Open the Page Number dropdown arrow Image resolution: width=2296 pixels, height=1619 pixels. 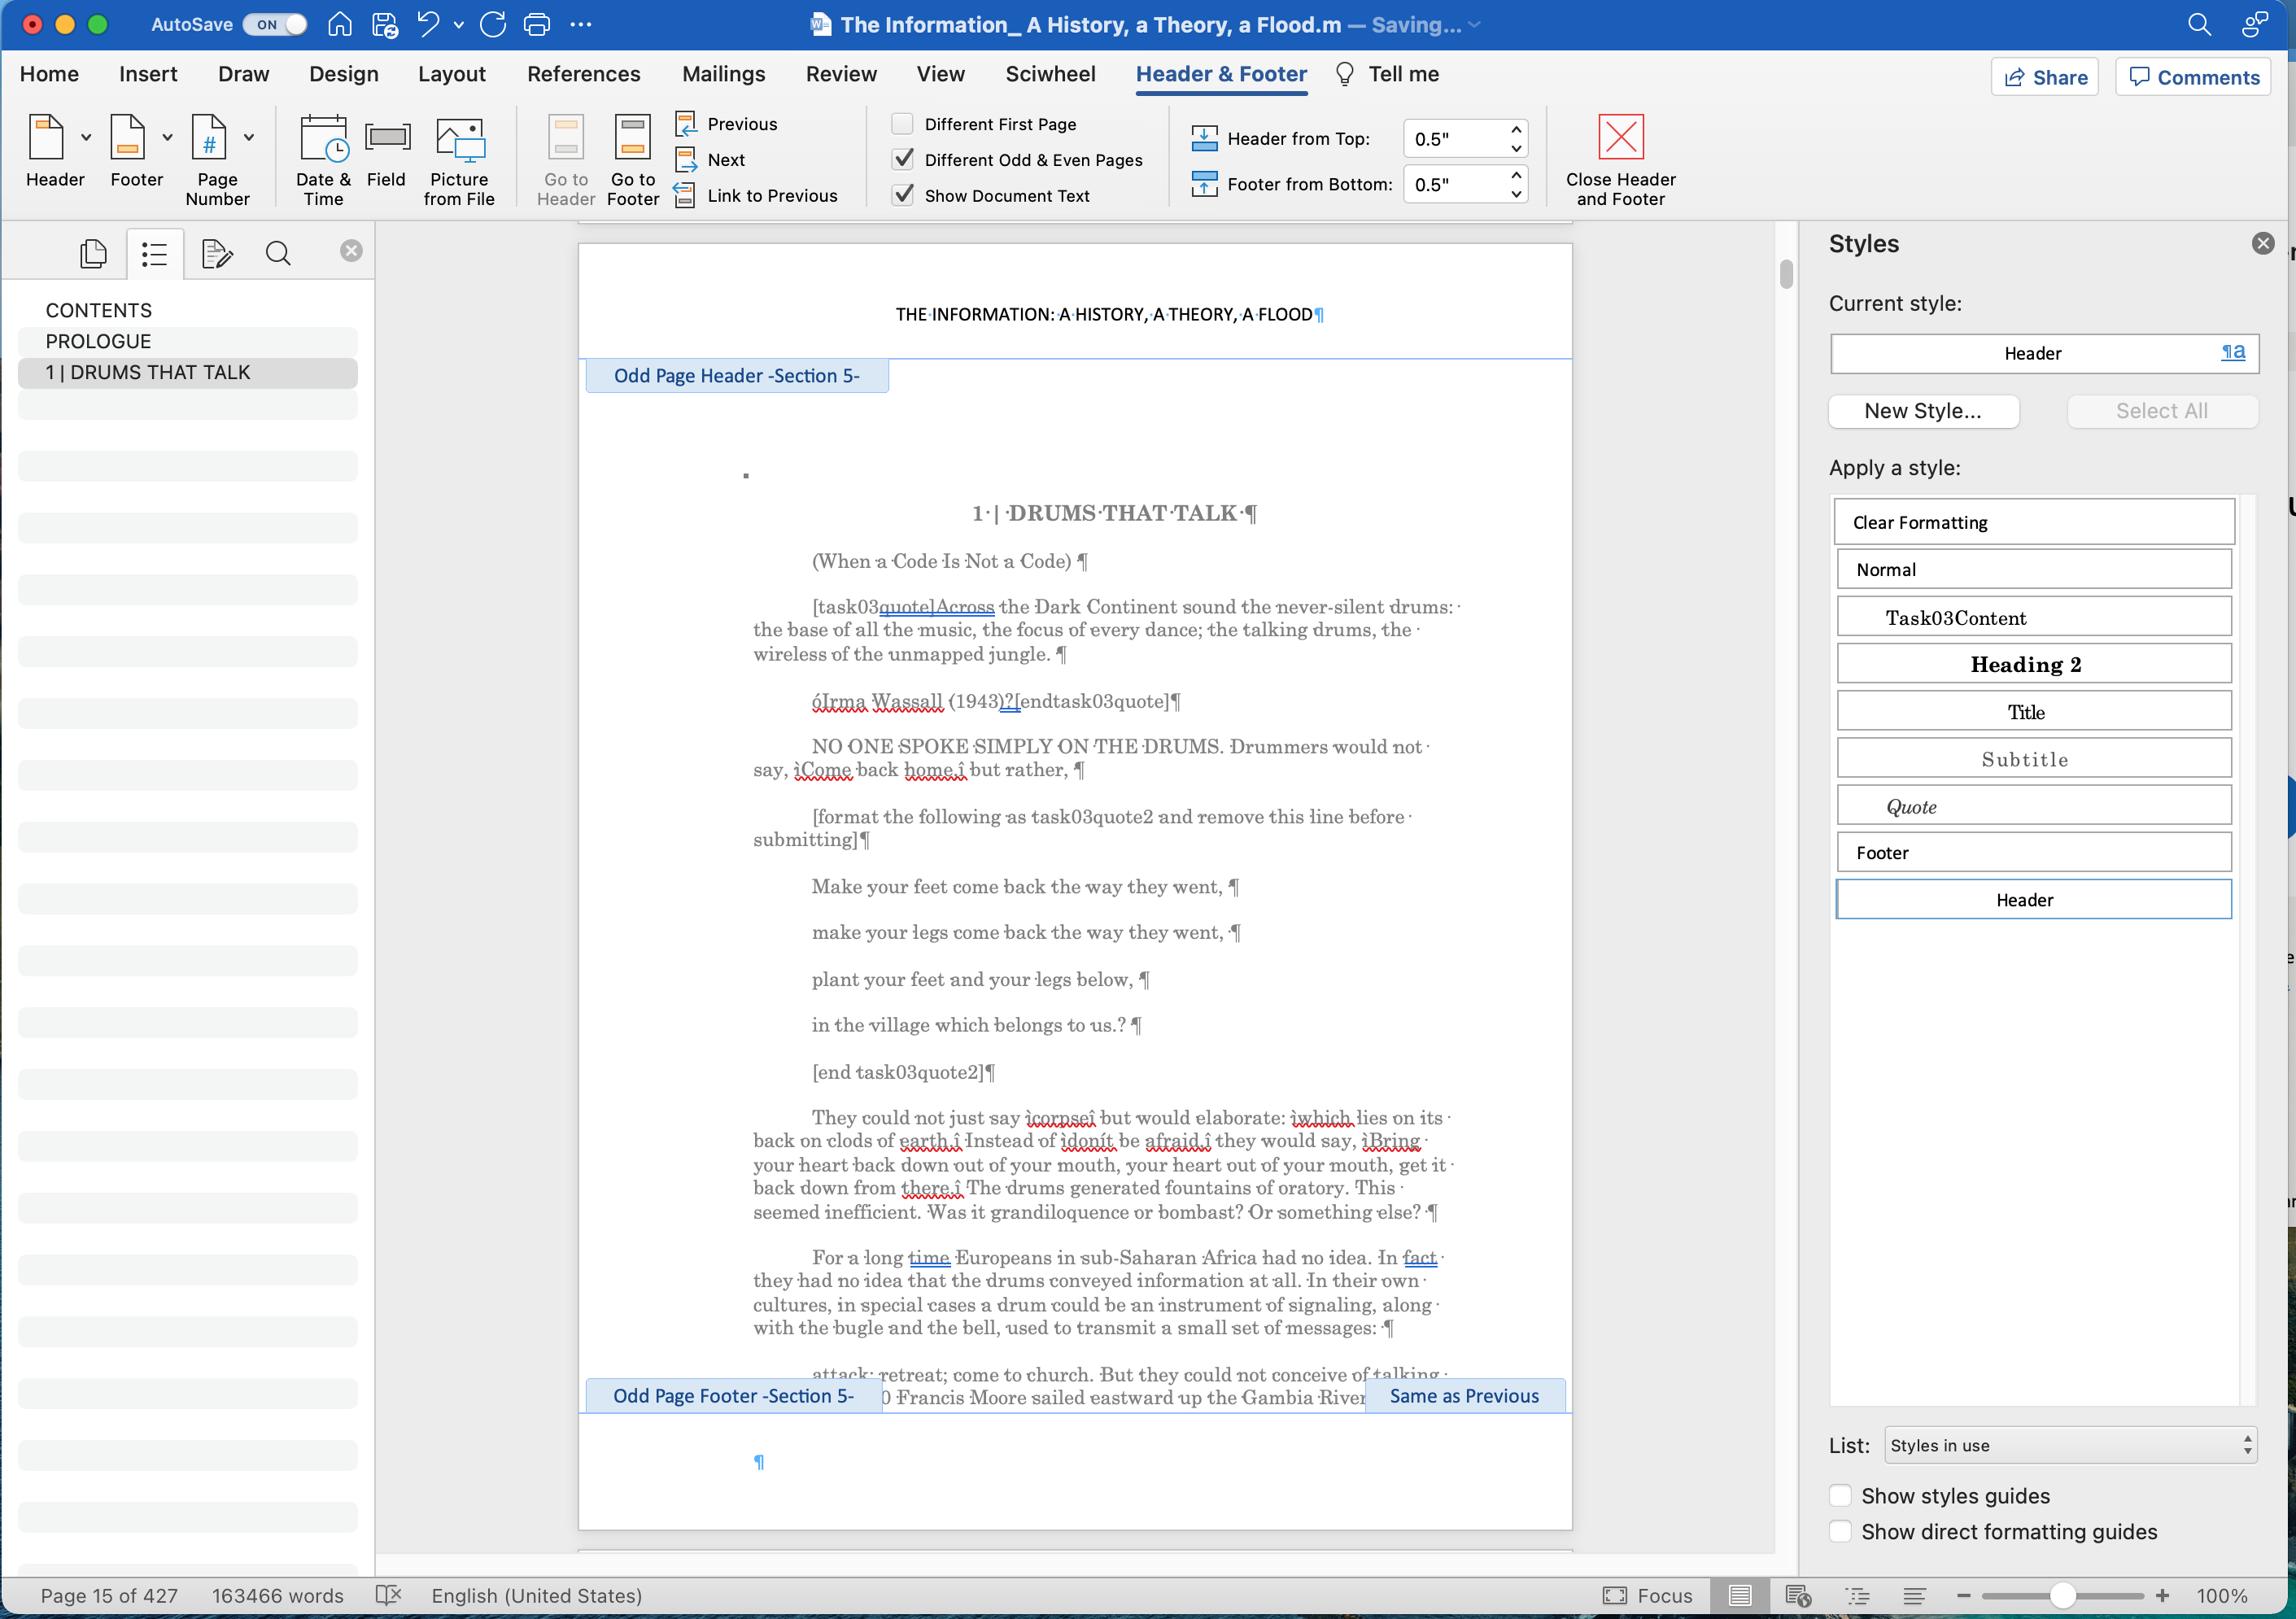click(x=249, y=138)
